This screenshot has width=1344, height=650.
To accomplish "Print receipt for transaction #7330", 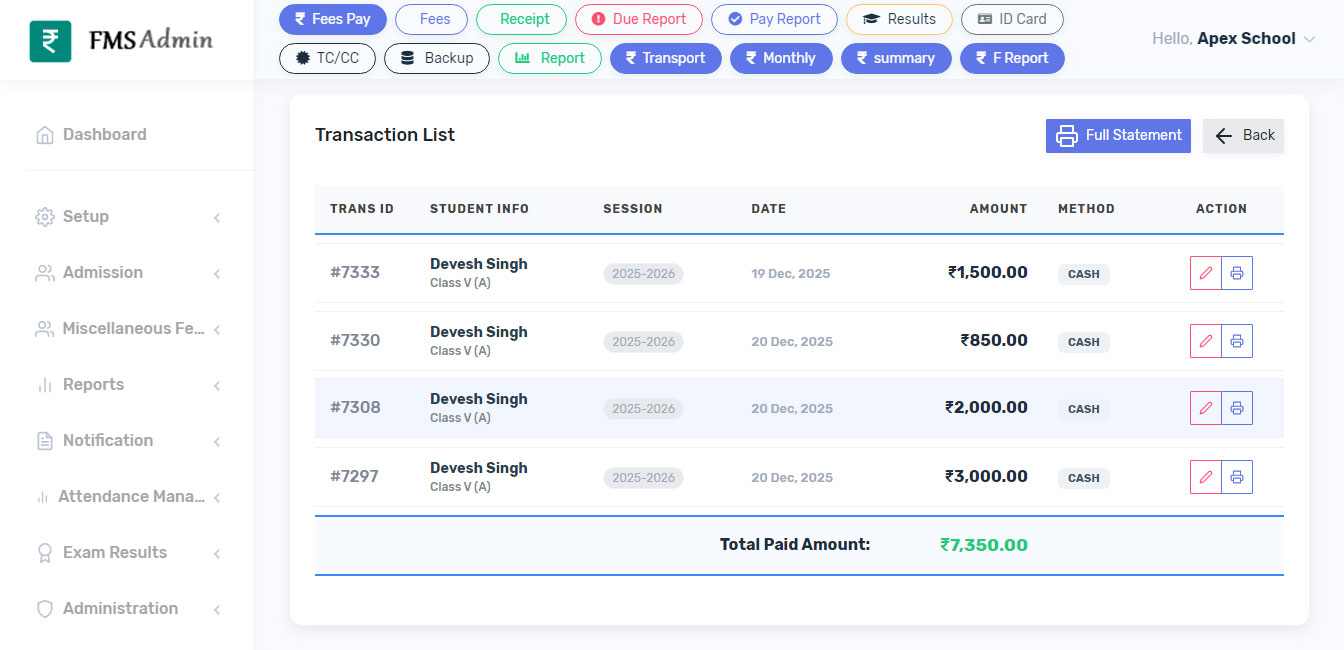I will [x=1237, y=341].
